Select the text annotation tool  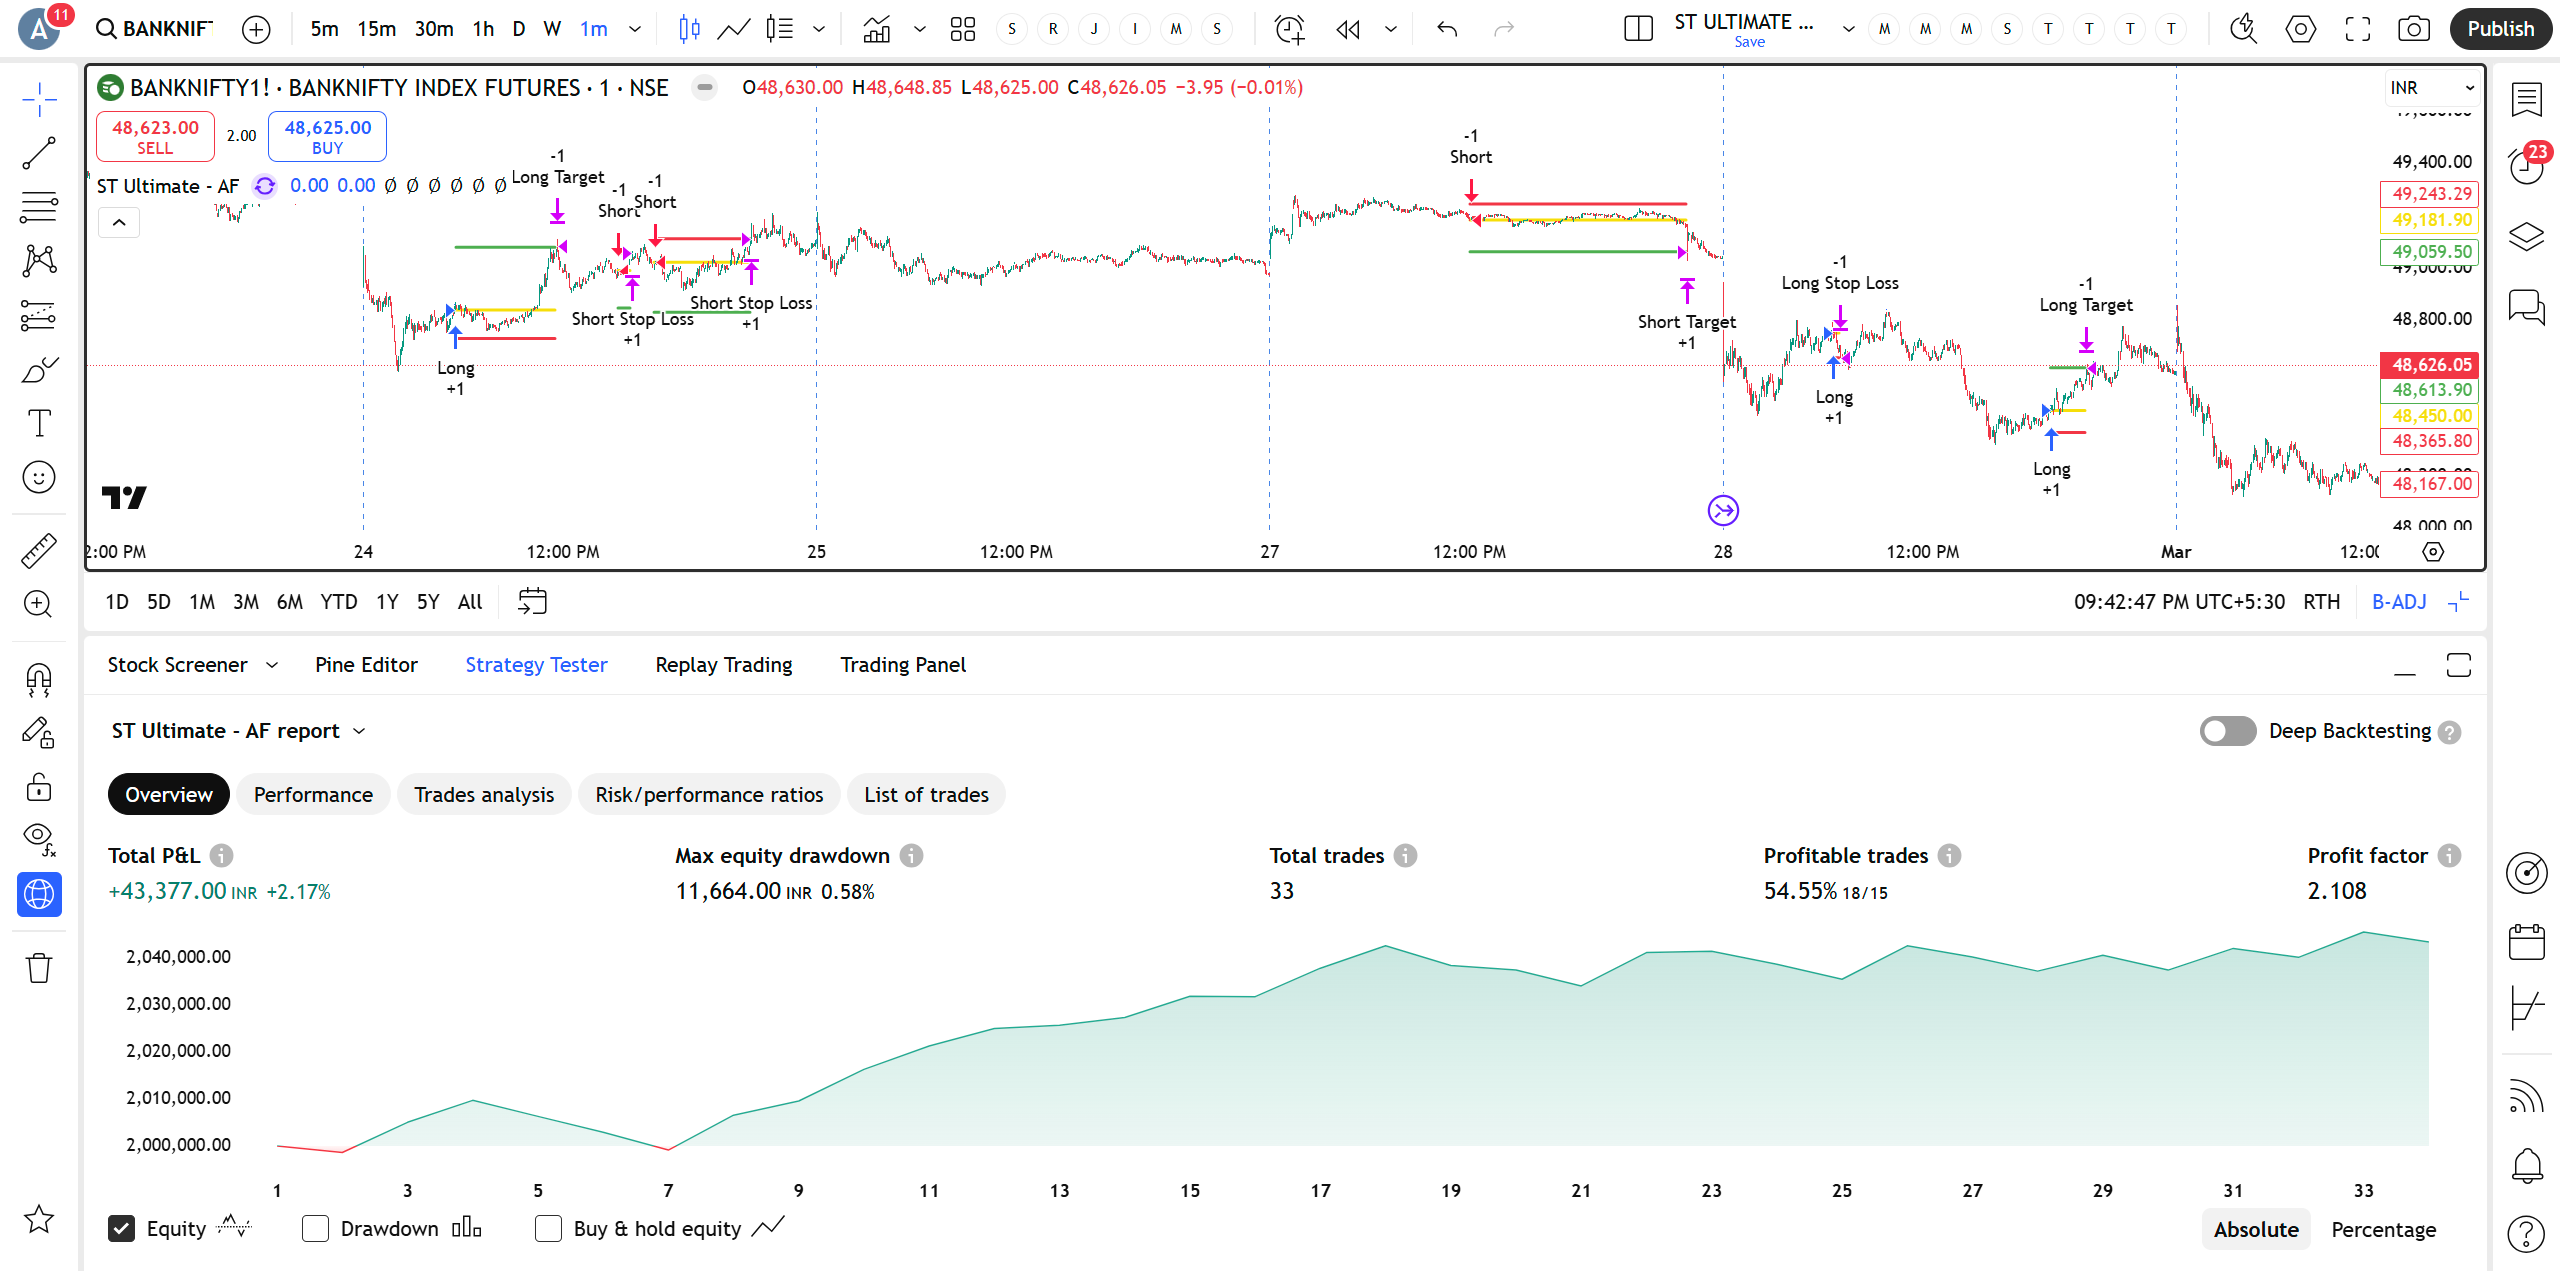pyautogui.click(x=39, y=423)
